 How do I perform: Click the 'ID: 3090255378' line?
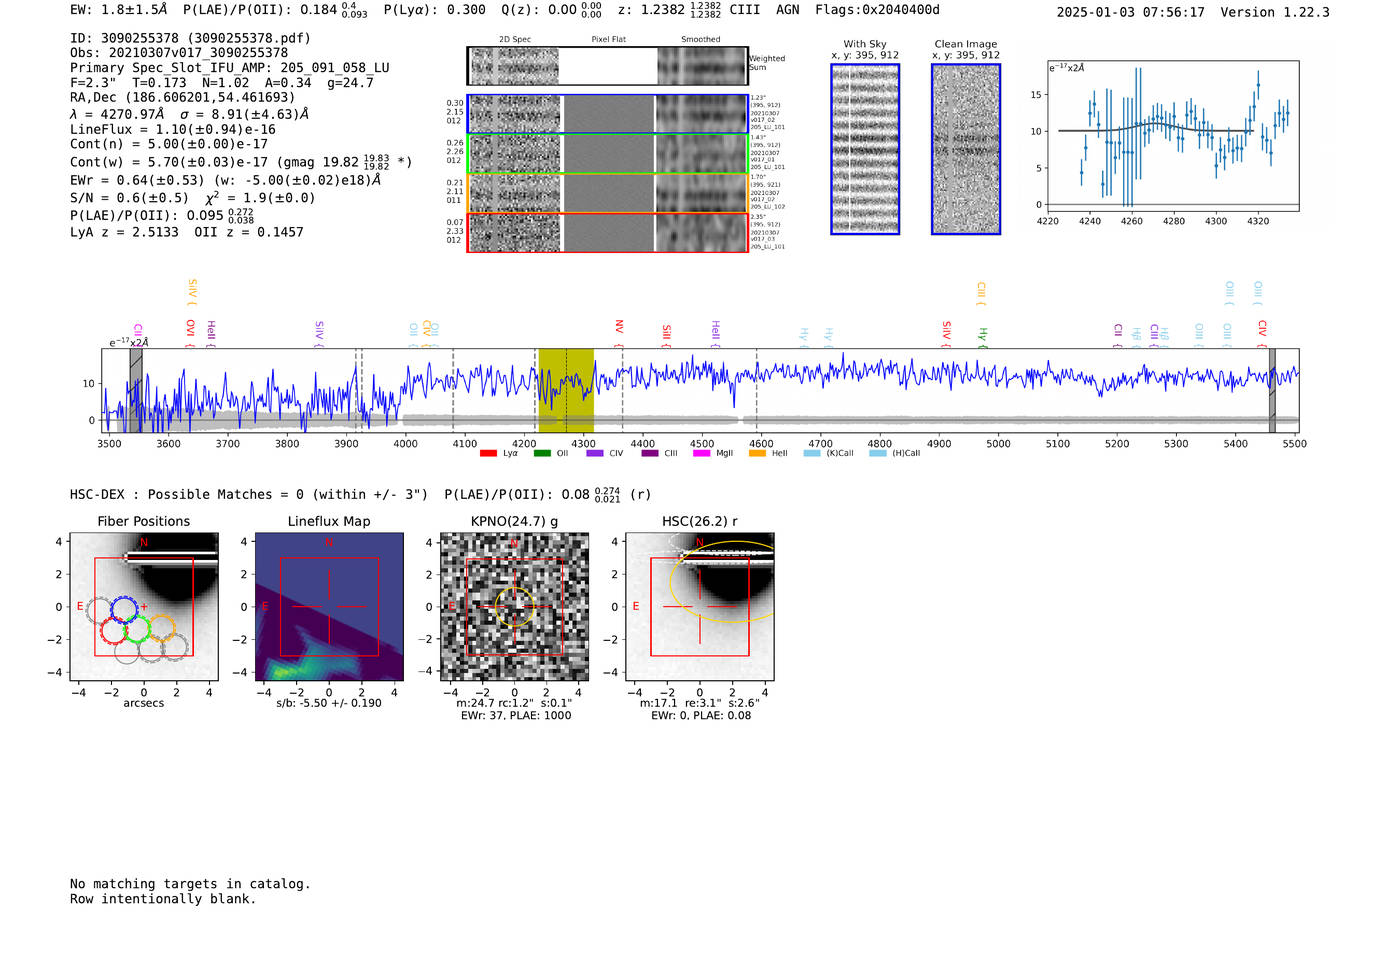pos(190,38)
